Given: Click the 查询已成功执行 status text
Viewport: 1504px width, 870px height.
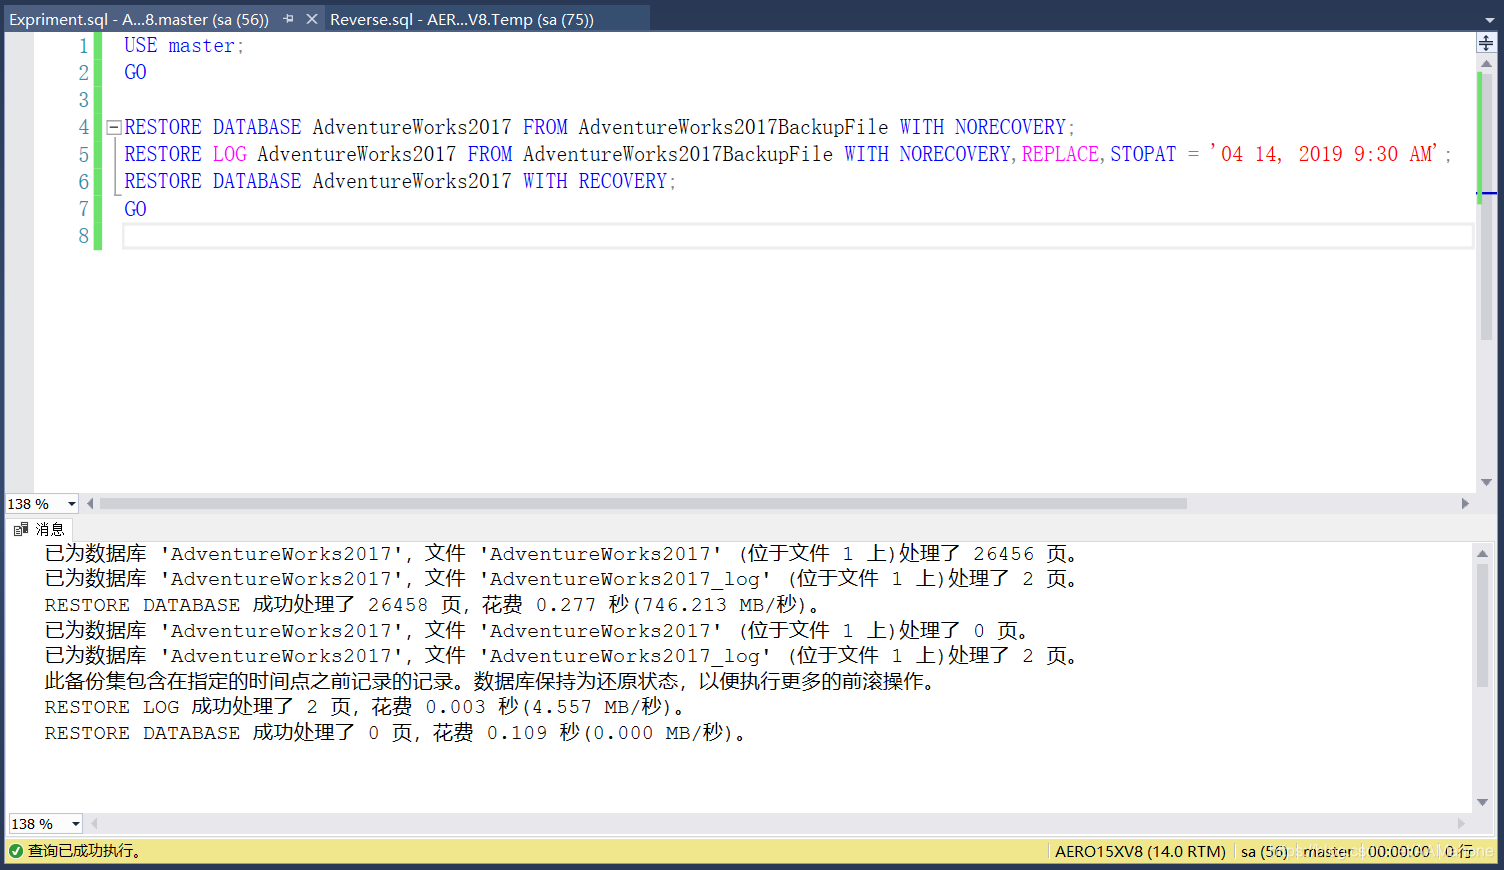Looking at the screenshot, I should coord(85,851).
